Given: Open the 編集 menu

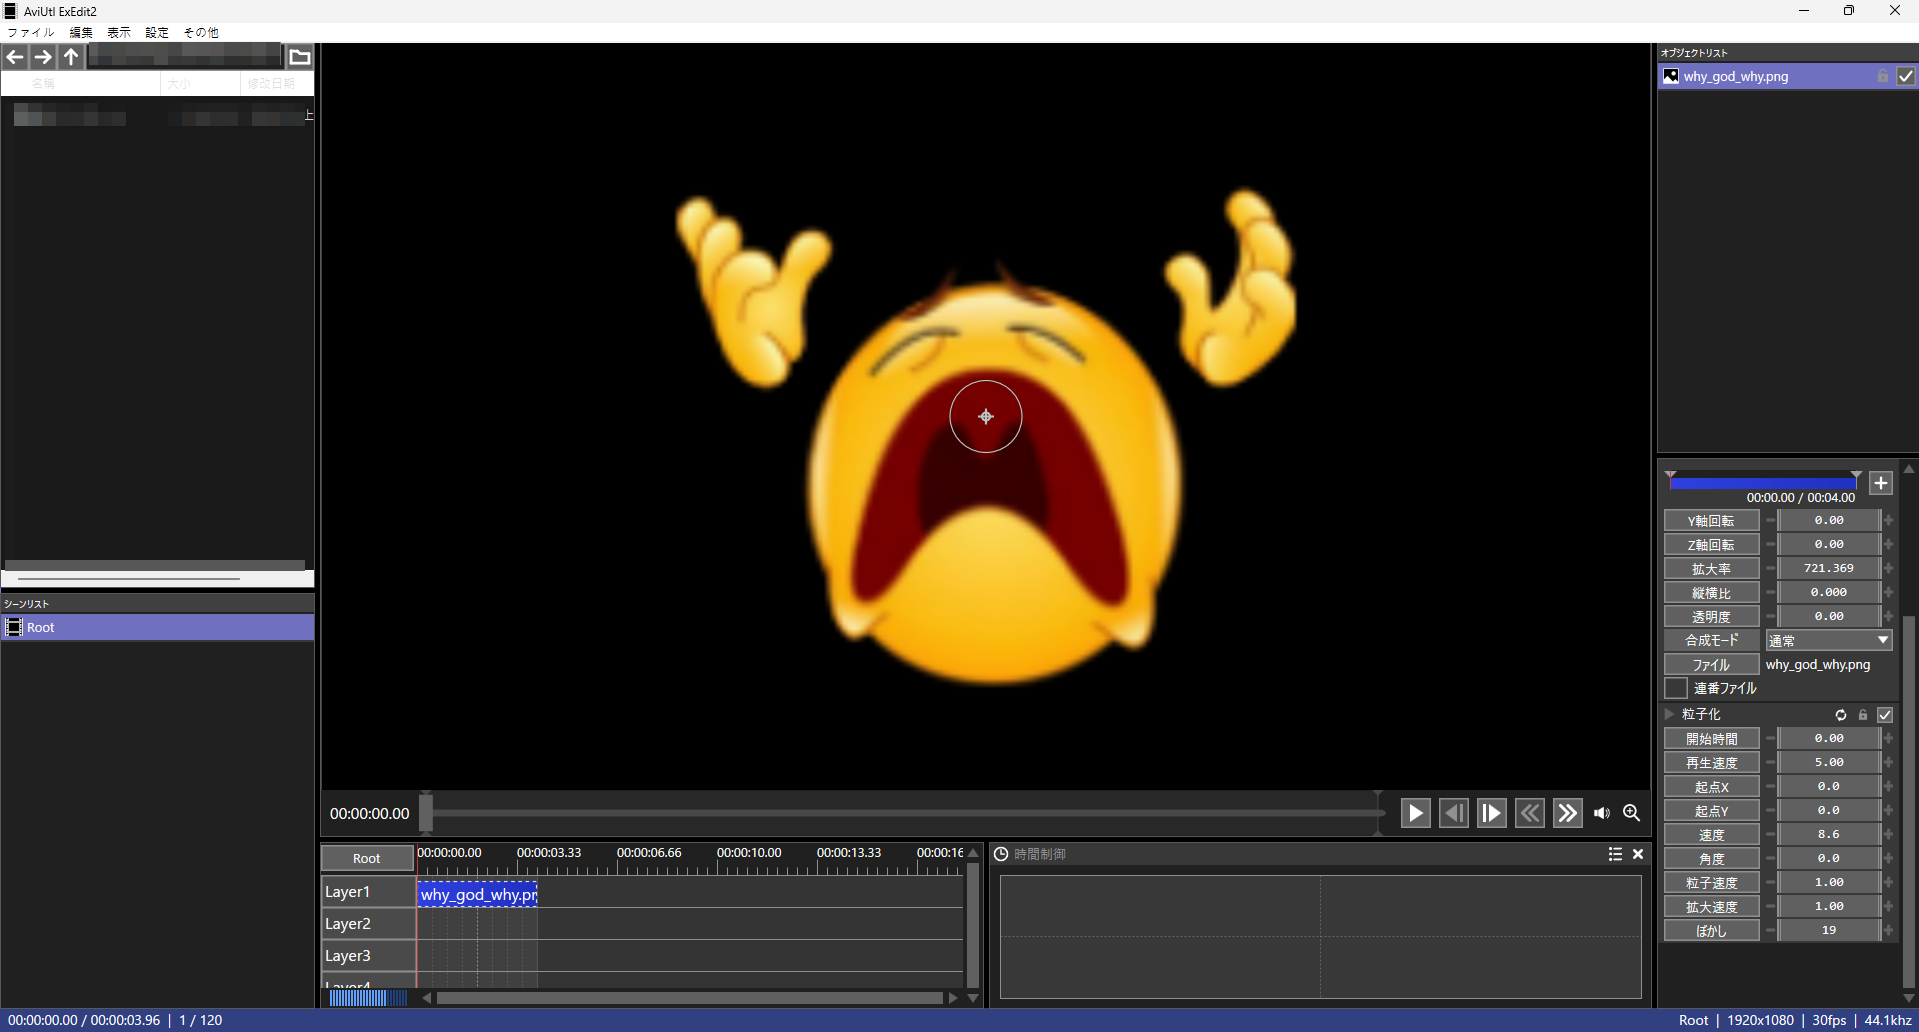Looking at the screenshot, I should click(x=81, y=32).
